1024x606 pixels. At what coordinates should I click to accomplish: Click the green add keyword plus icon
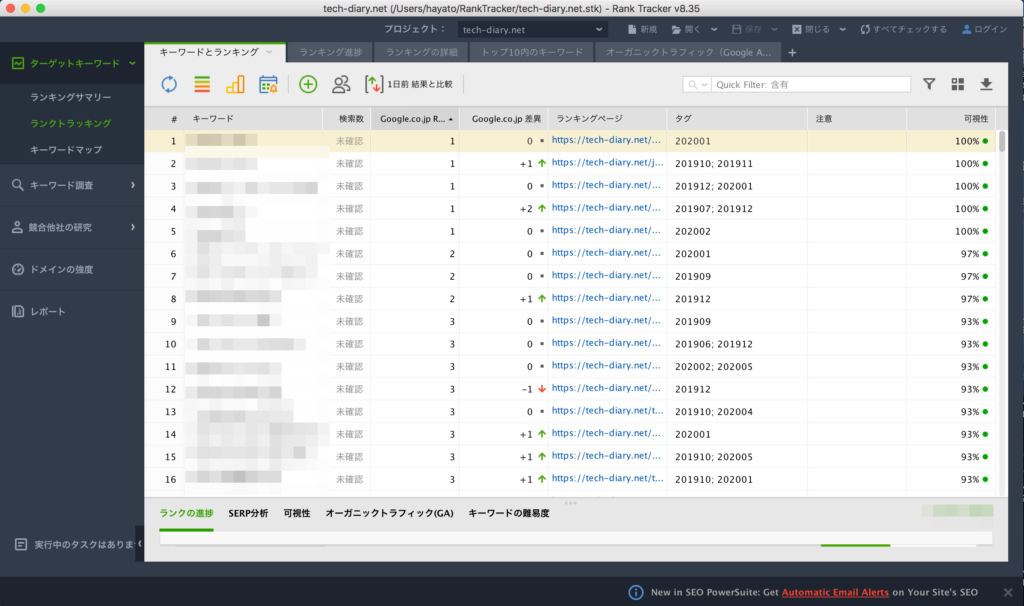pyautogui.click(x=308, y=84)
